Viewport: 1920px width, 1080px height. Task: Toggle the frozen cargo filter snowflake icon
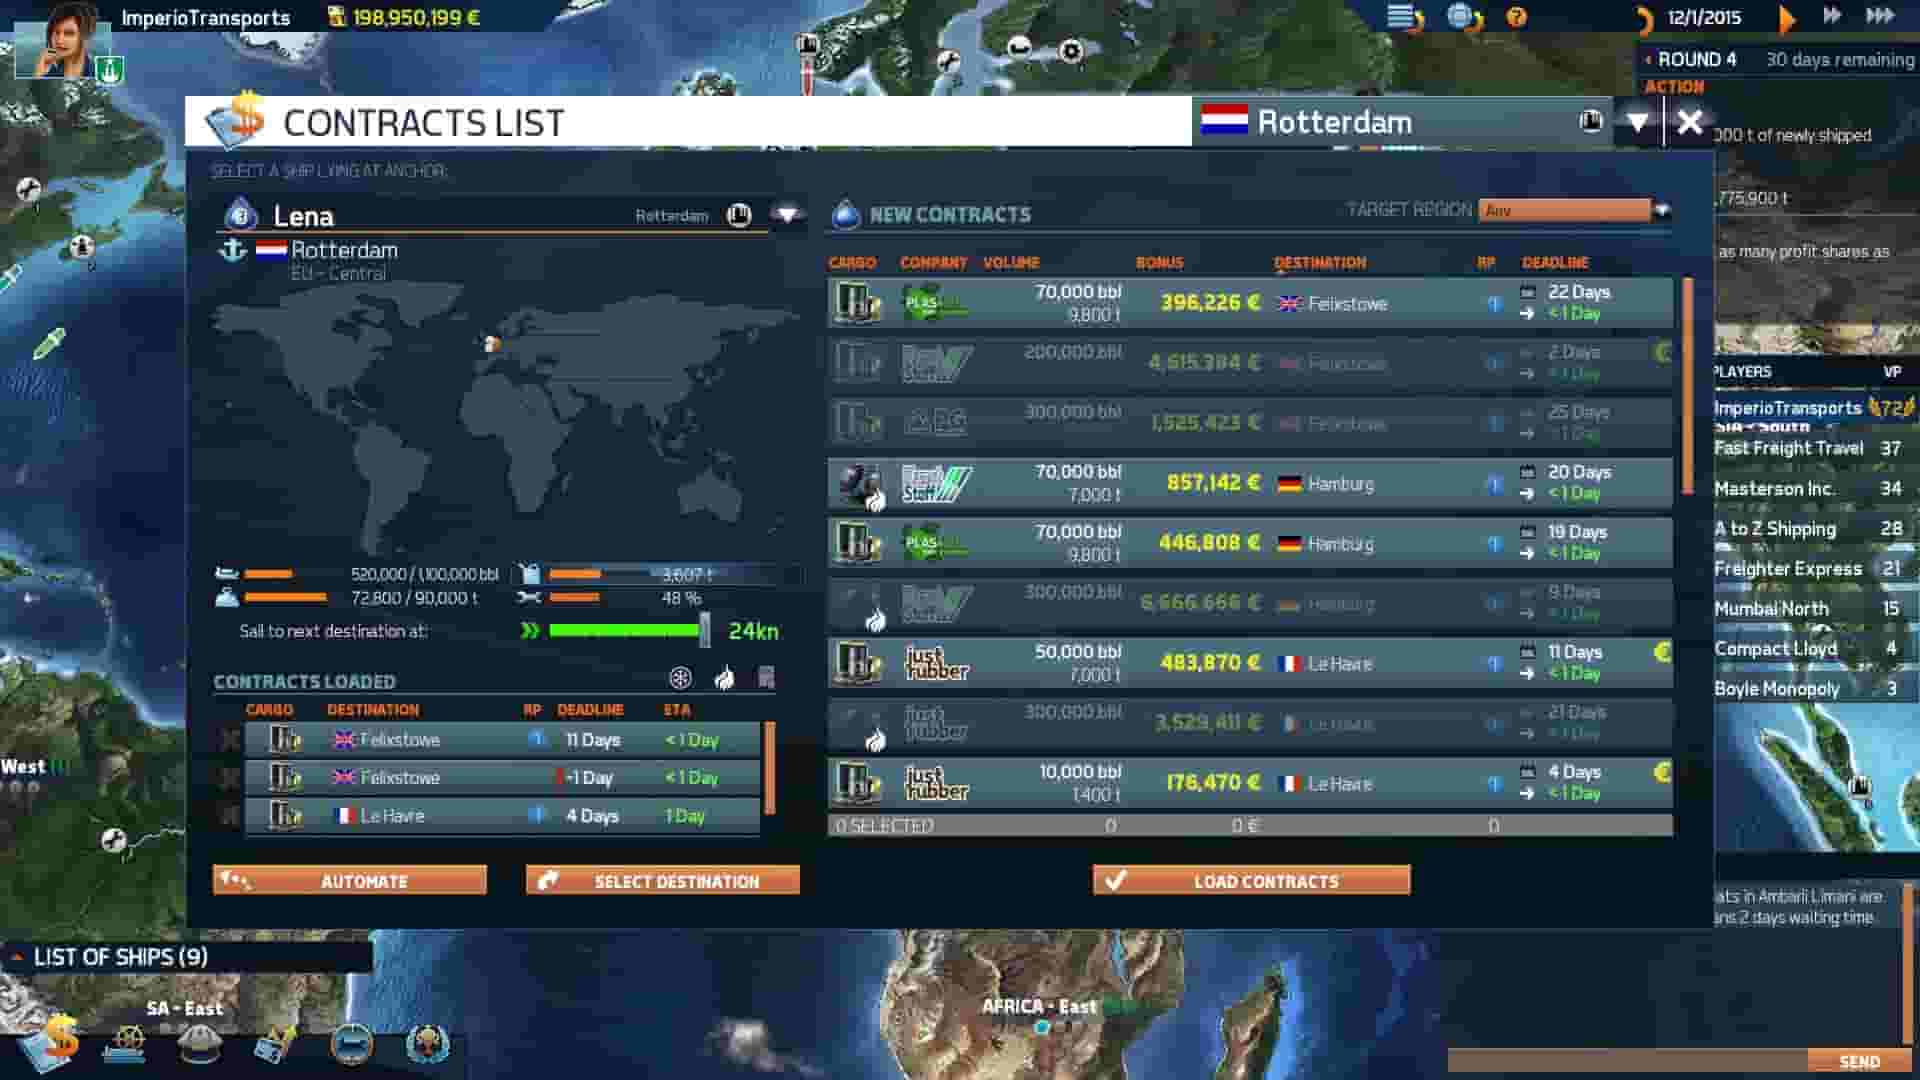683,680
